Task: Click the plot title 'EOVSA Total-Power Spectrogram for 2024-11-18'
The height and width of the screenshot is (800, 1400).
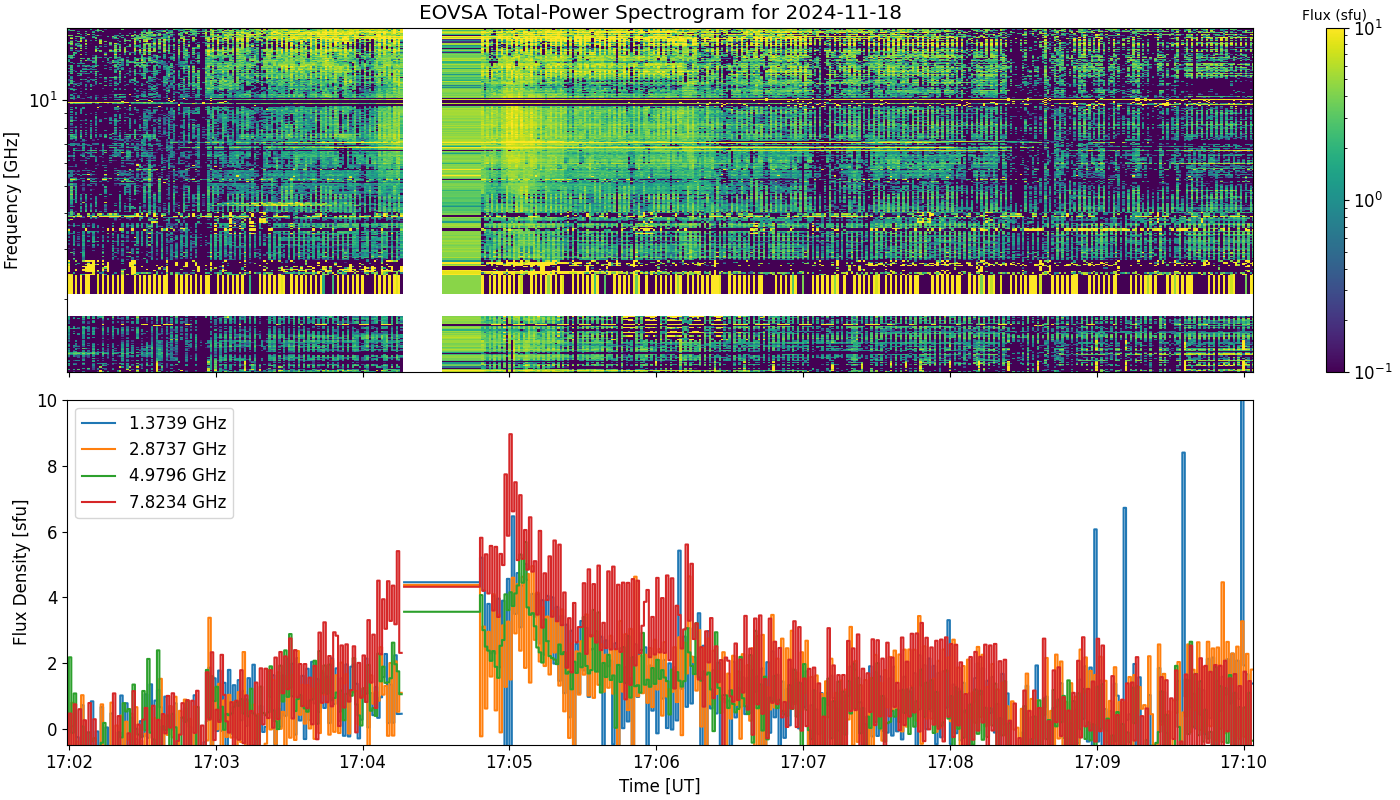Action: [x=660, y=13]
